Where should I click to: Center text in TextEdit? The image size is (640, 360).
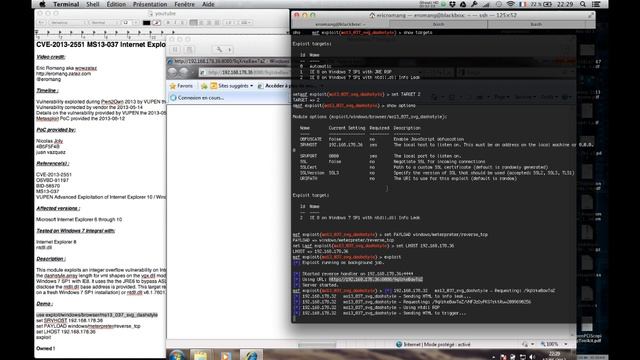tap(201, 23)
